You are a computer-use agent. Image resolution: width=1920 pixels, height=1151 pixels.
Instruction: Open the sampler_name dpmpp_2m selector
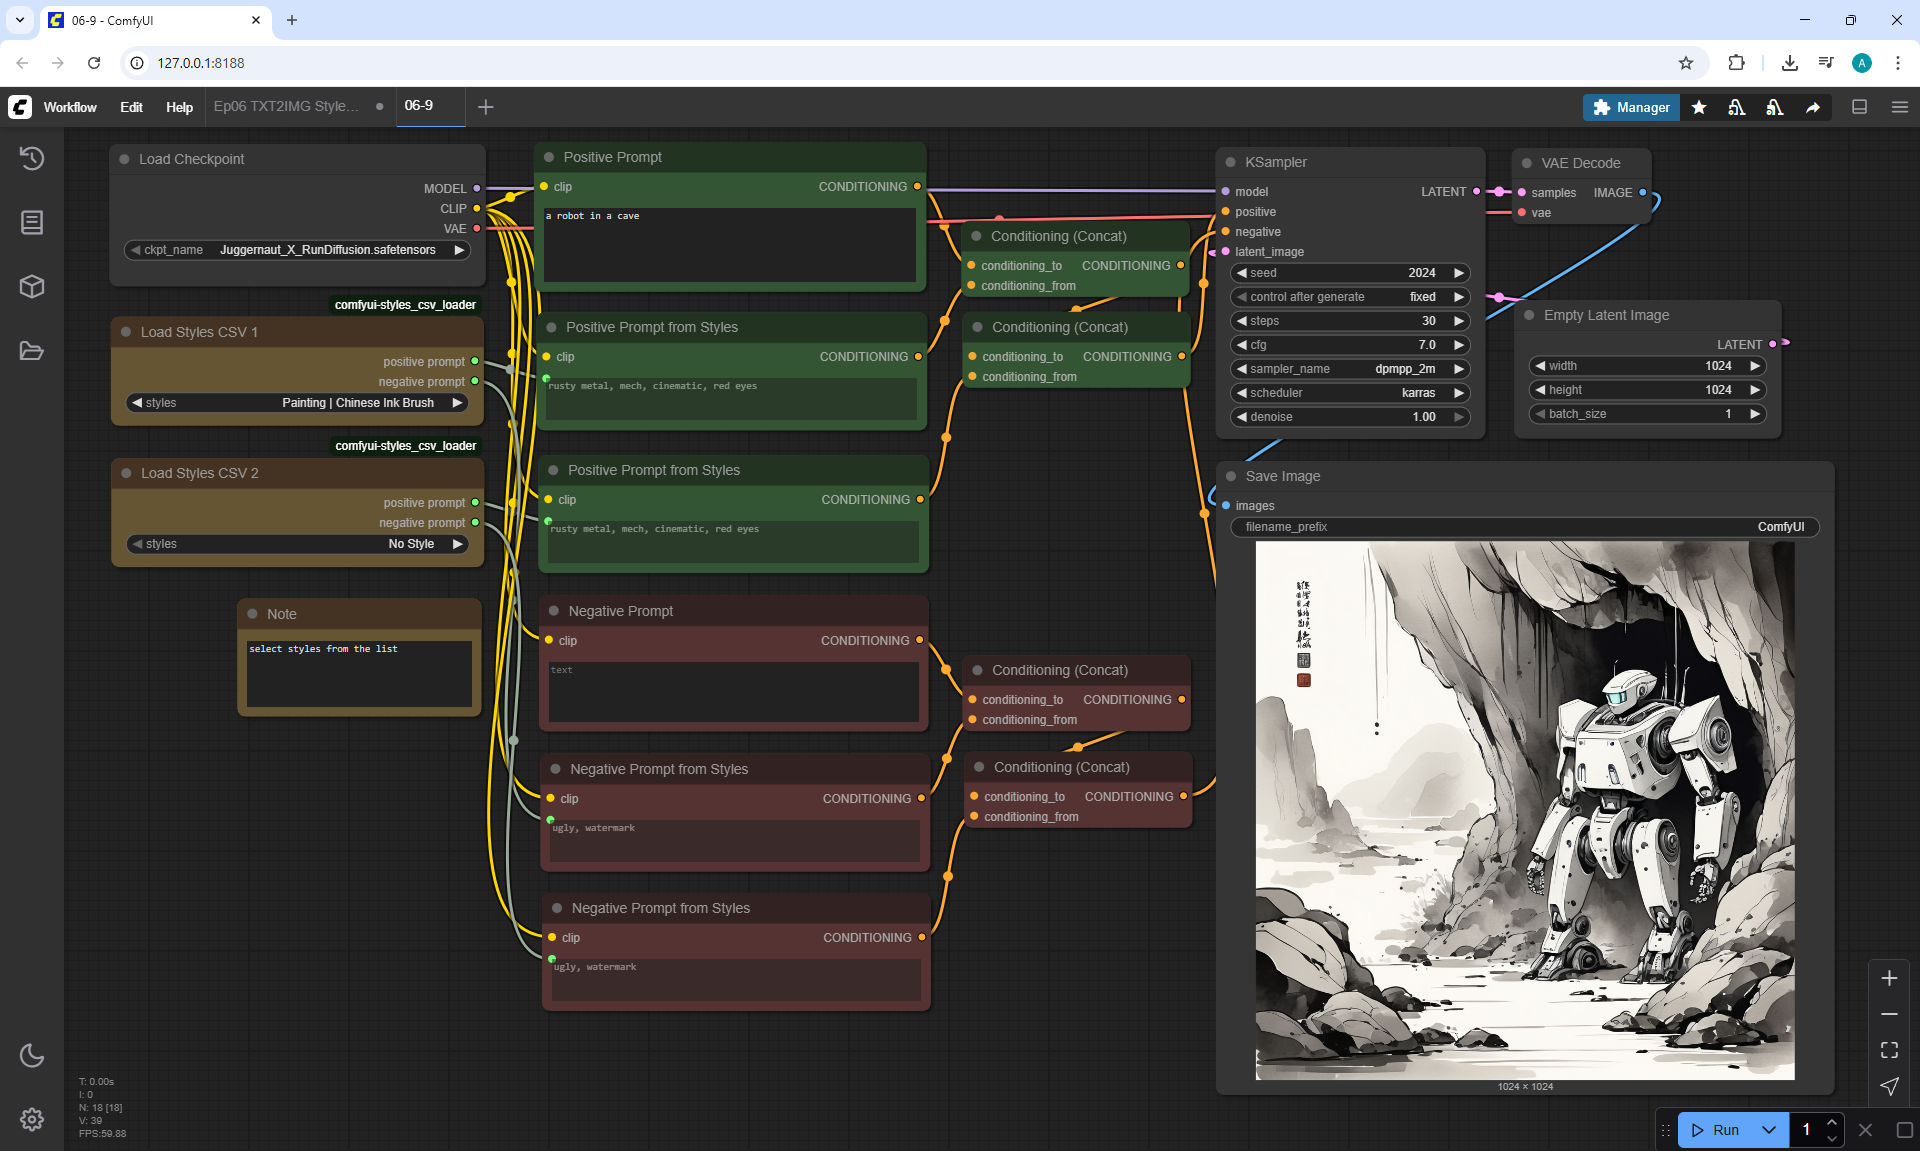[1348, 369]
